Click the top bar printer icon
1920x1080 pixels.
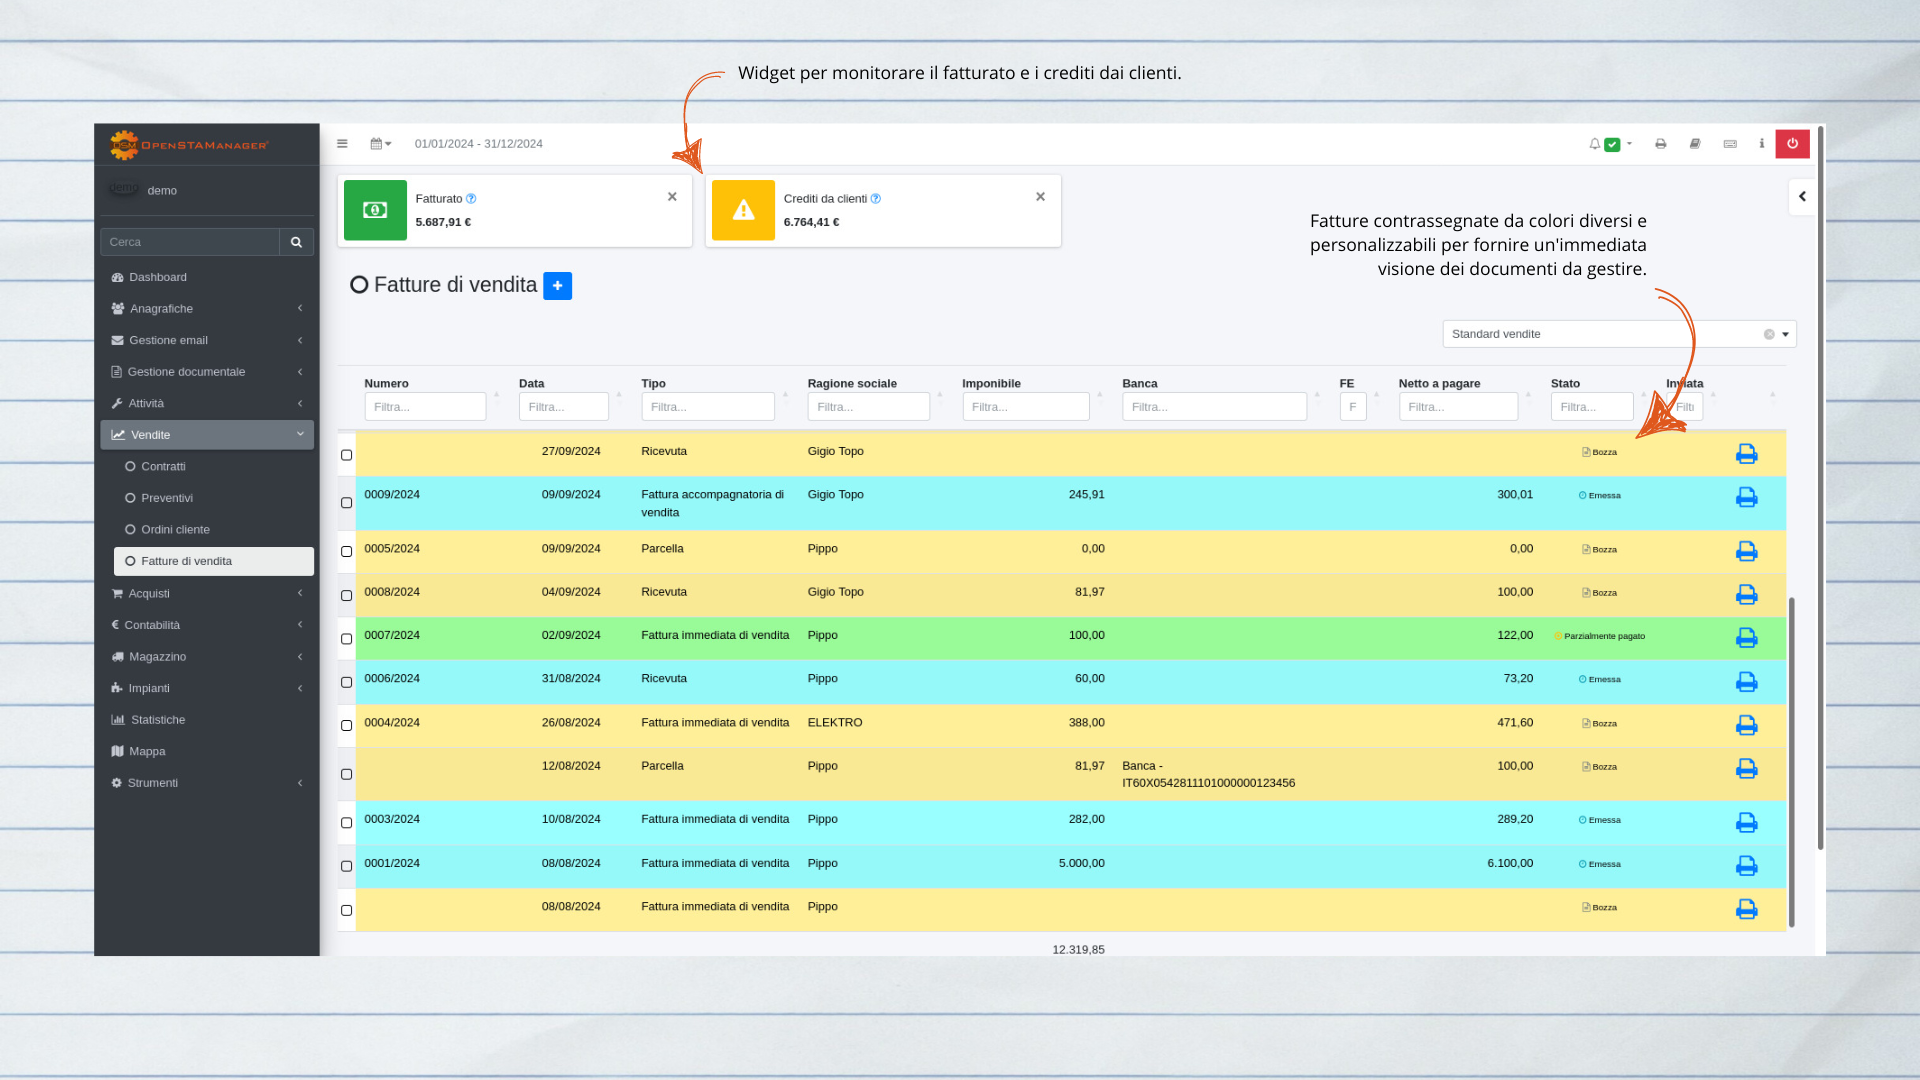pos(1660,144)
